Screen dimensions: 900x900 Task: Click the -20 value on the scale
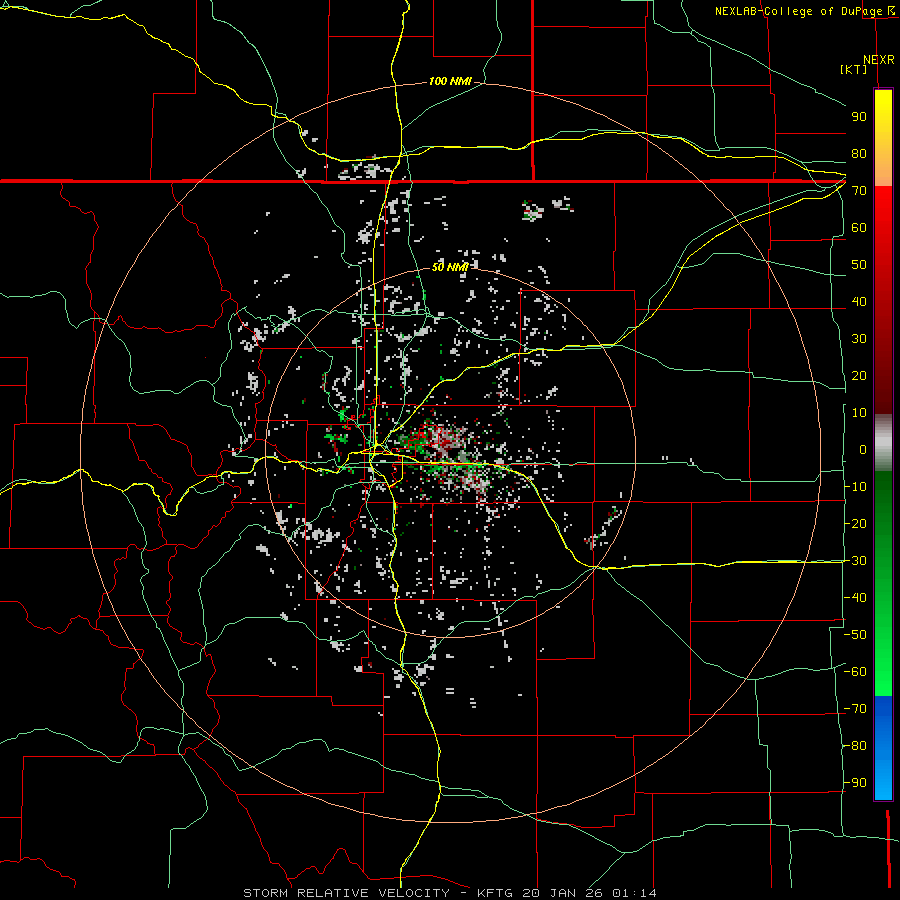[855, 524]
